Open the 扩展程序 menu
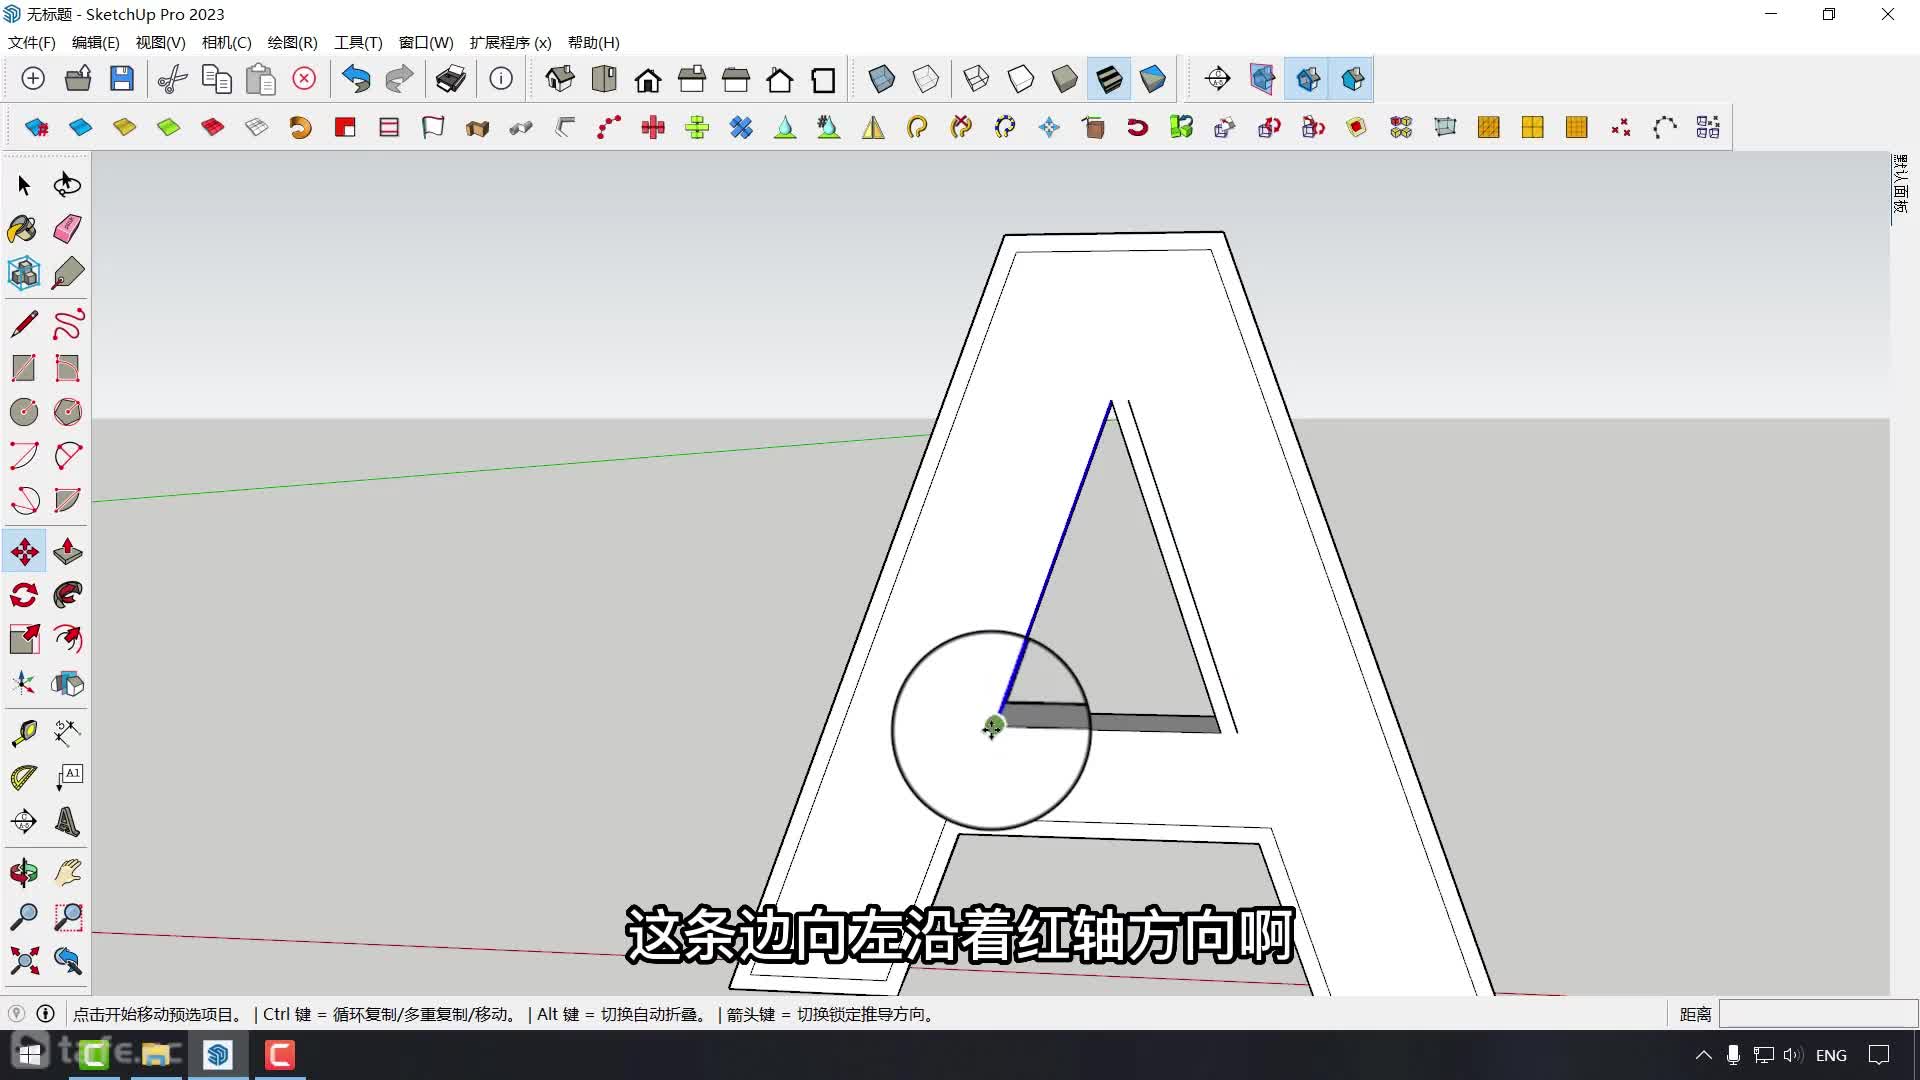1920x1080 pixels. point(511,43)
